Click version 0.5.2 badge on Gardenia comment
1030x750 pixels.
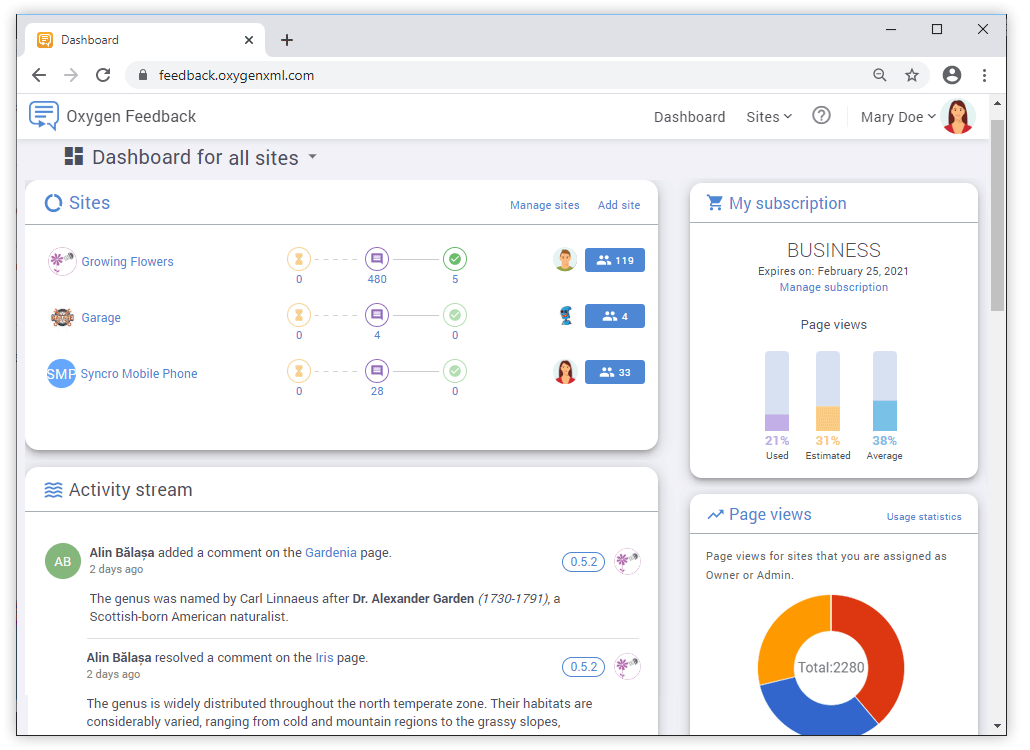(x=583, y=562)
